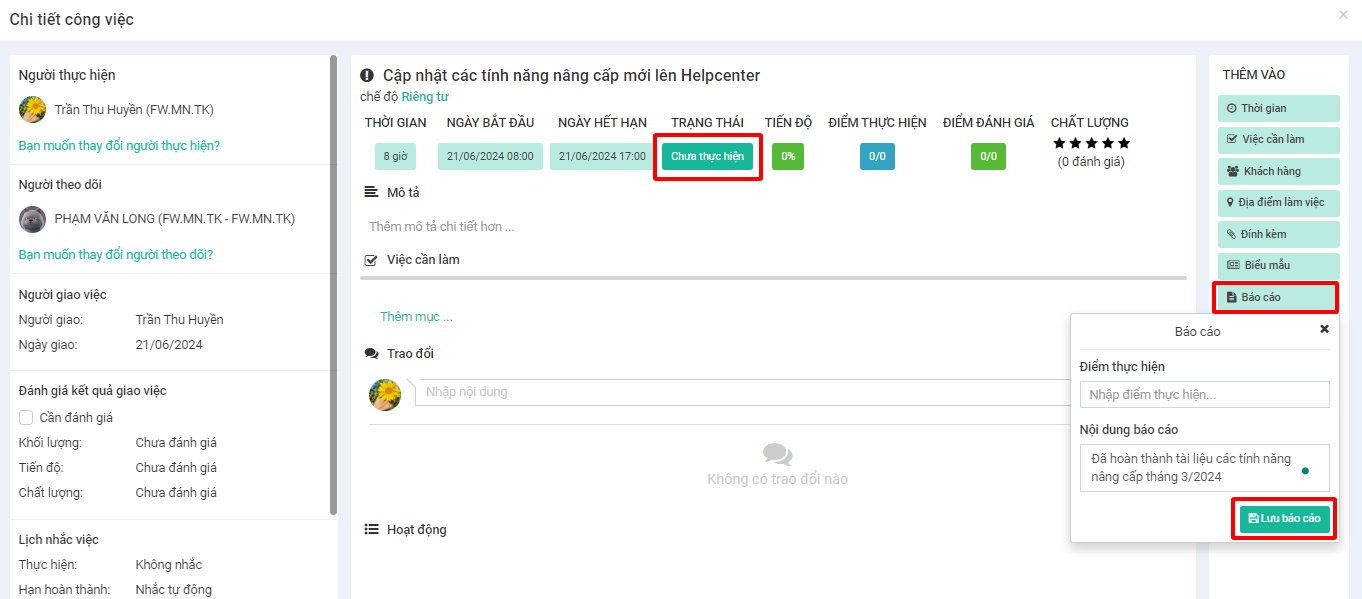The width and height of the screenshot is (1362, 599).
Task: Select Đính kèm in Thêm vào panel
Action: [x=1278, y=234]
